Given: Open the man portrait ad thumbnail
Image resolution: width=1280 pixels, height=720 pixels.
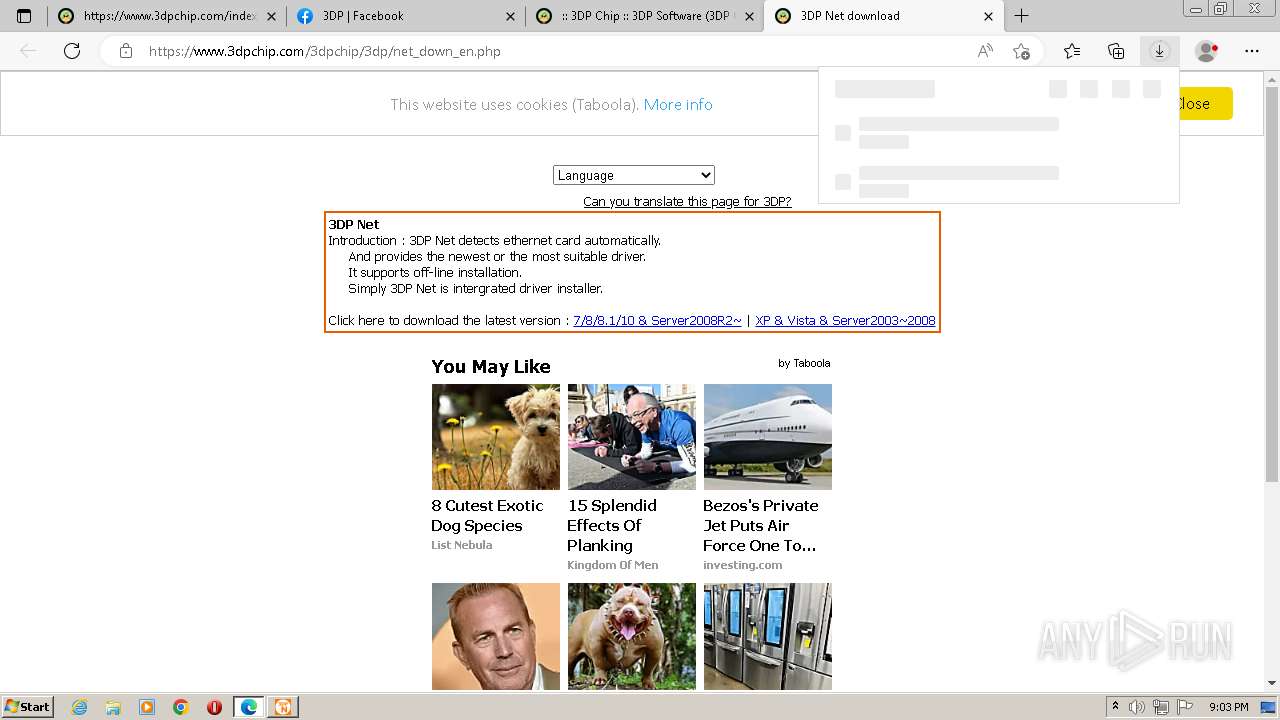Looking at the screenshot, I should pos(496,636).
